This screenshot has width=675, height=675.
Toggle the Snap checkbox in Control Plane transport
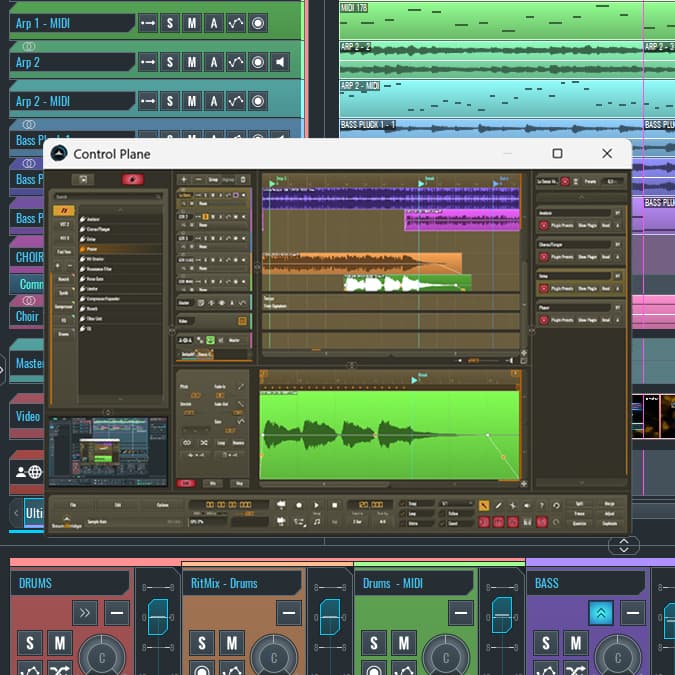(x=403, y=504)
